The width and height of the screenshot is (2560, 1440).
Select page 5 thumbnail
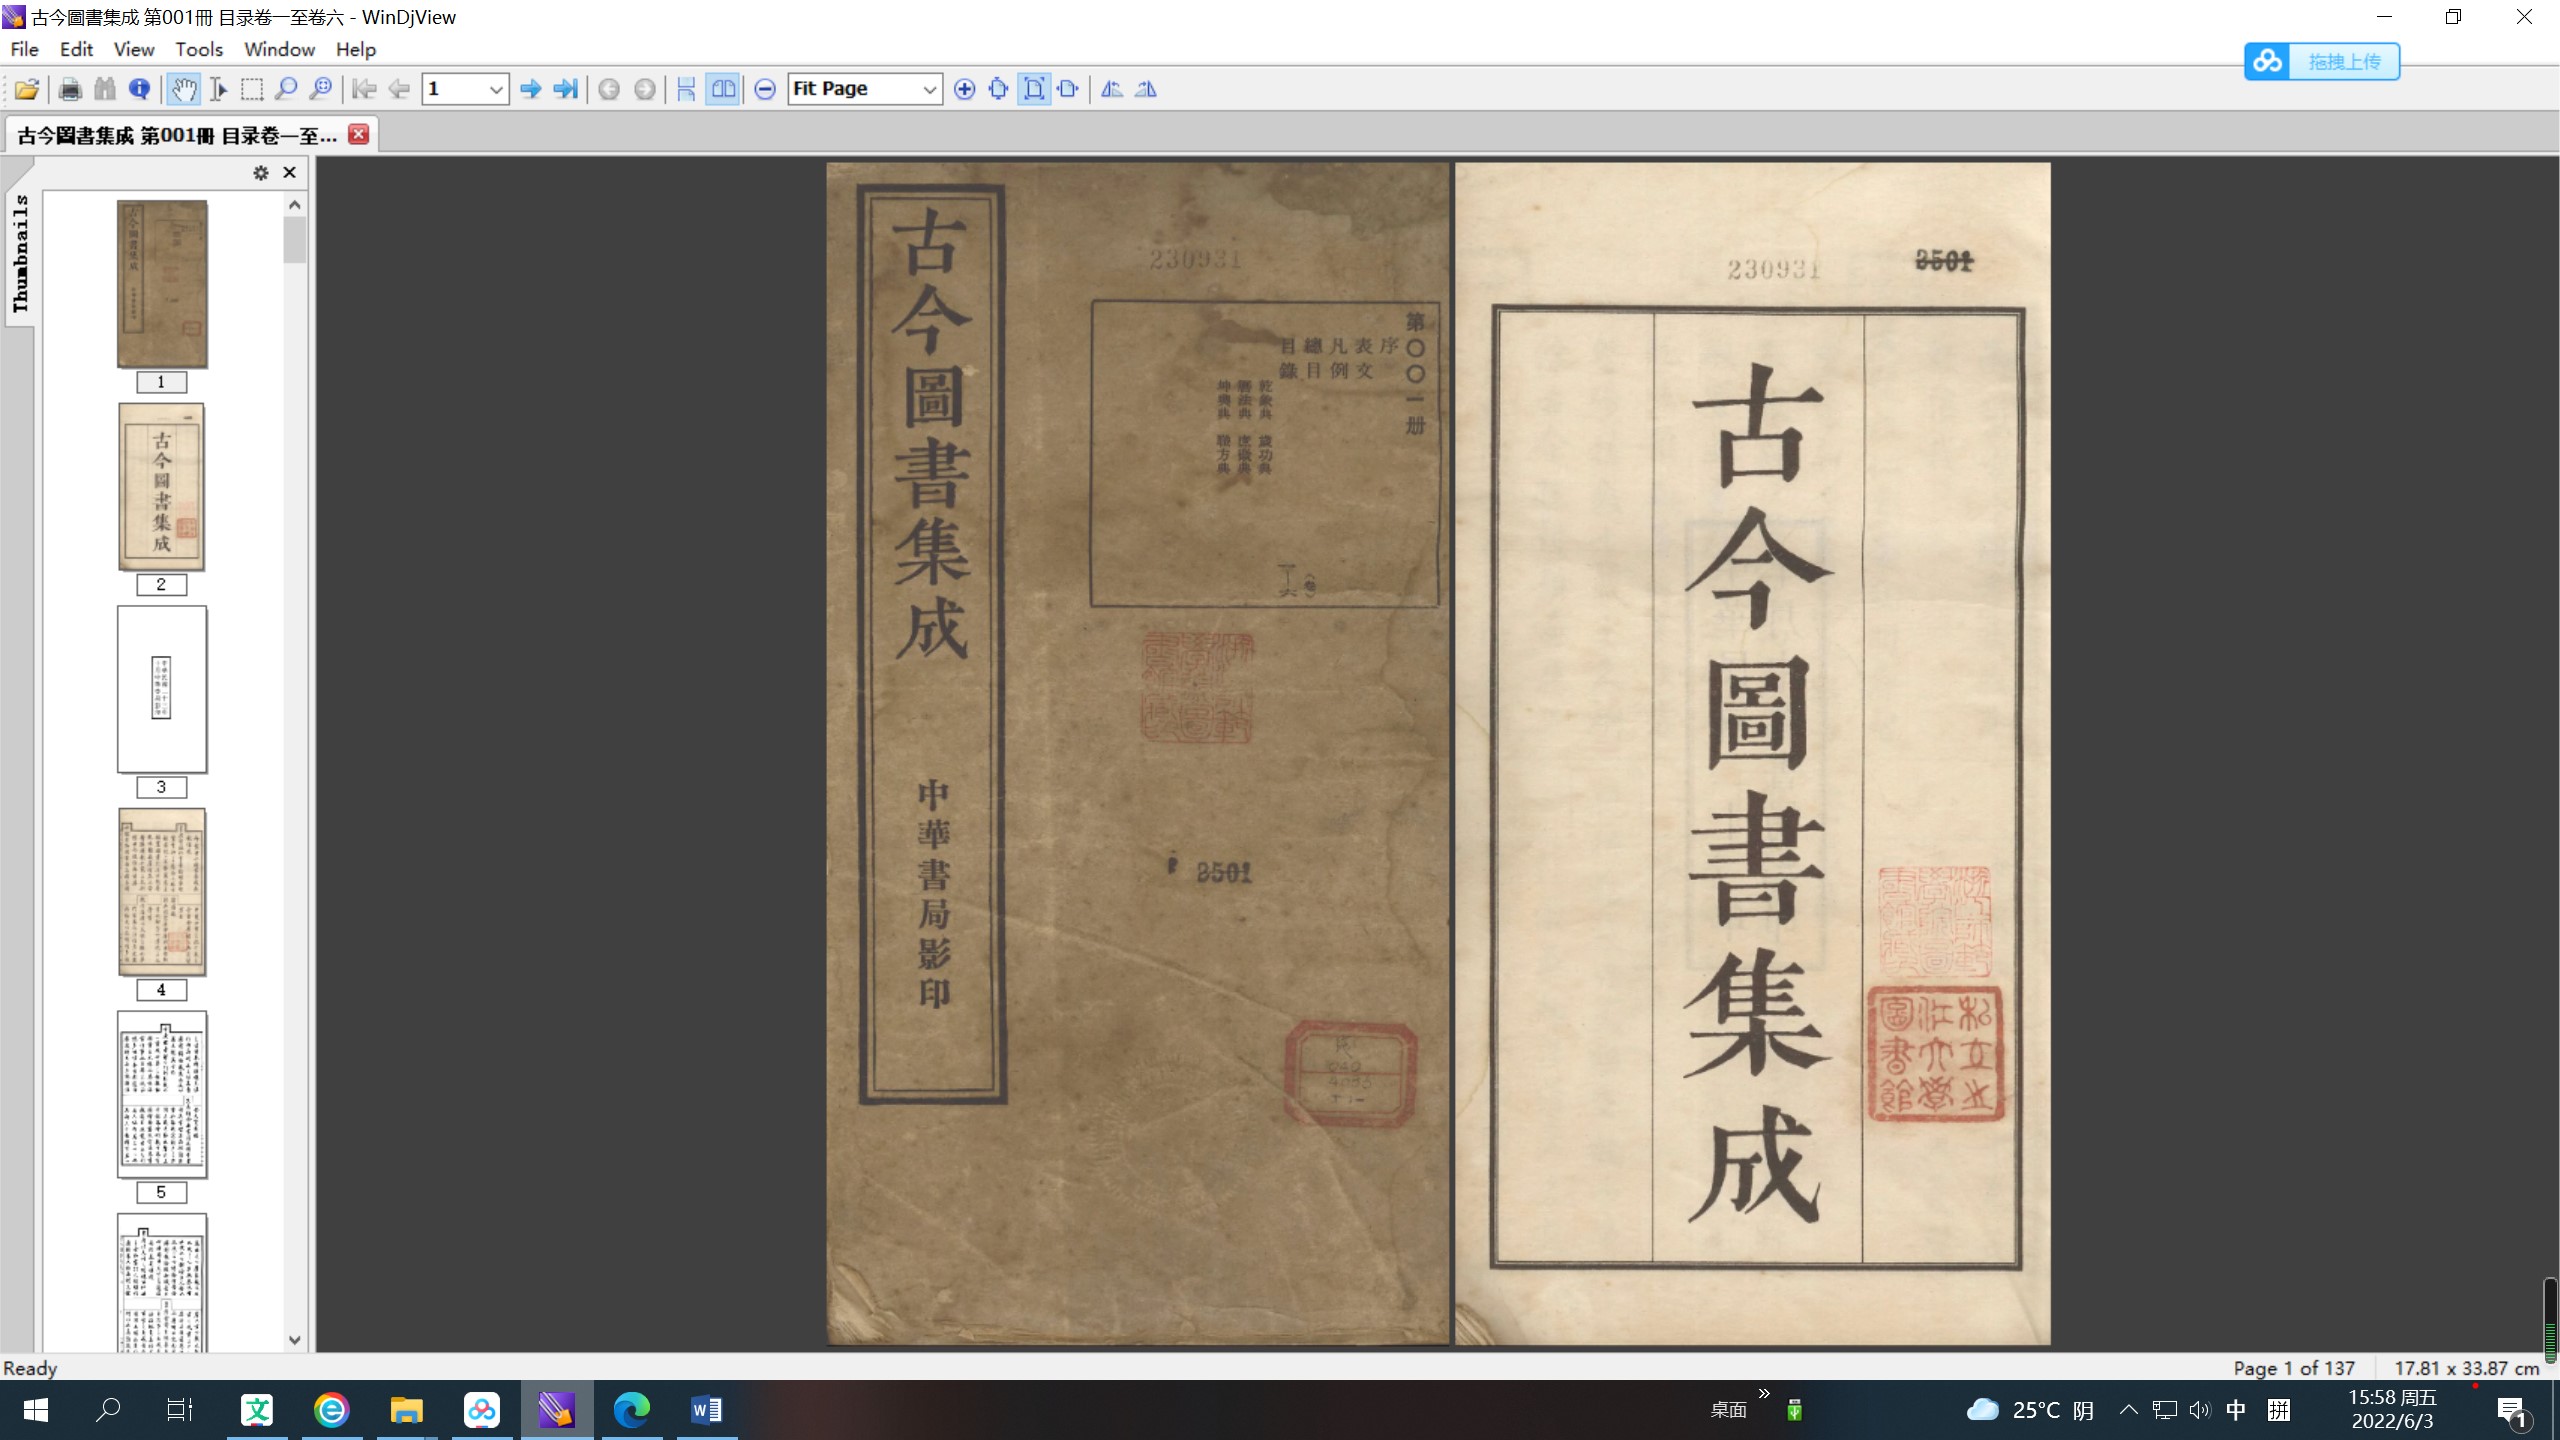(162, 1094)
